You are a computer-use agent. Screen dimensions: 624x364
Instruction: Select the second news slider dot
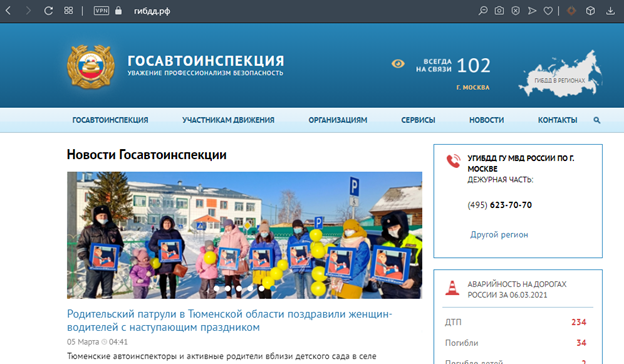tap(227, 288)
